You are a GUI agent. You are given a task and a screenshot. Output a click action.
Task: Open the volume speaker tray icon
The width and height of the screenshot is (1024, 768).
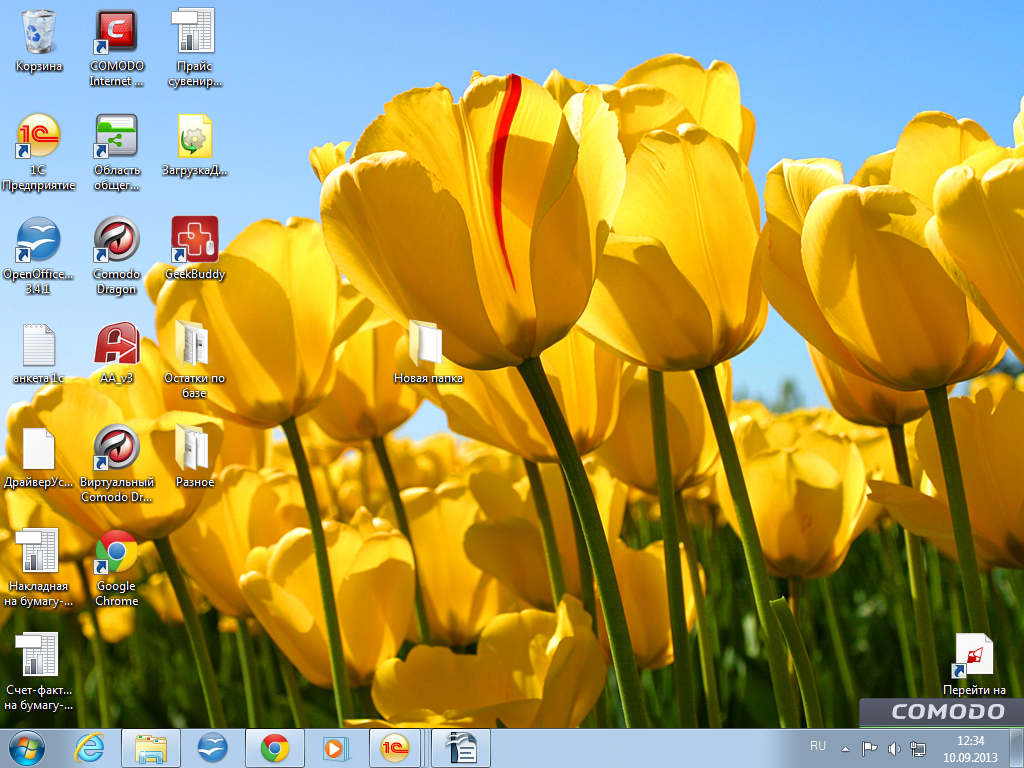pyautogui.click(x=893, y=748)
